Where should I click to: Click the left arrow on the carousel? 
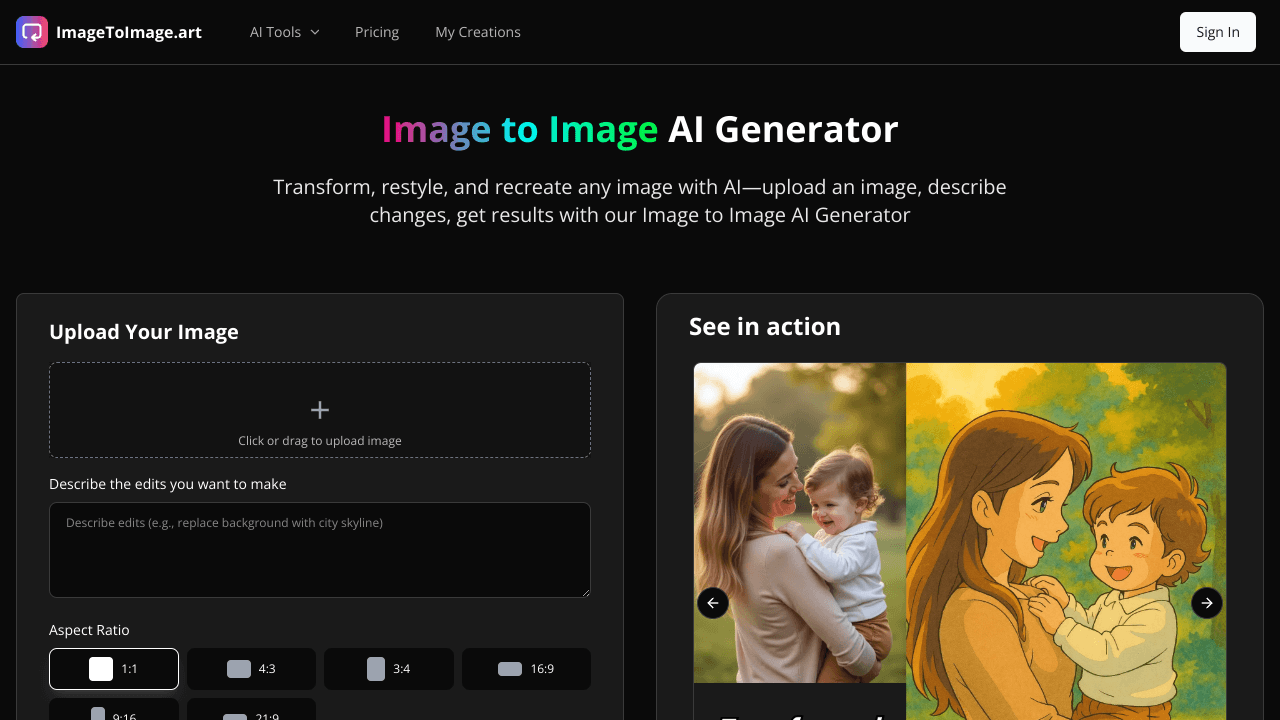713,602
